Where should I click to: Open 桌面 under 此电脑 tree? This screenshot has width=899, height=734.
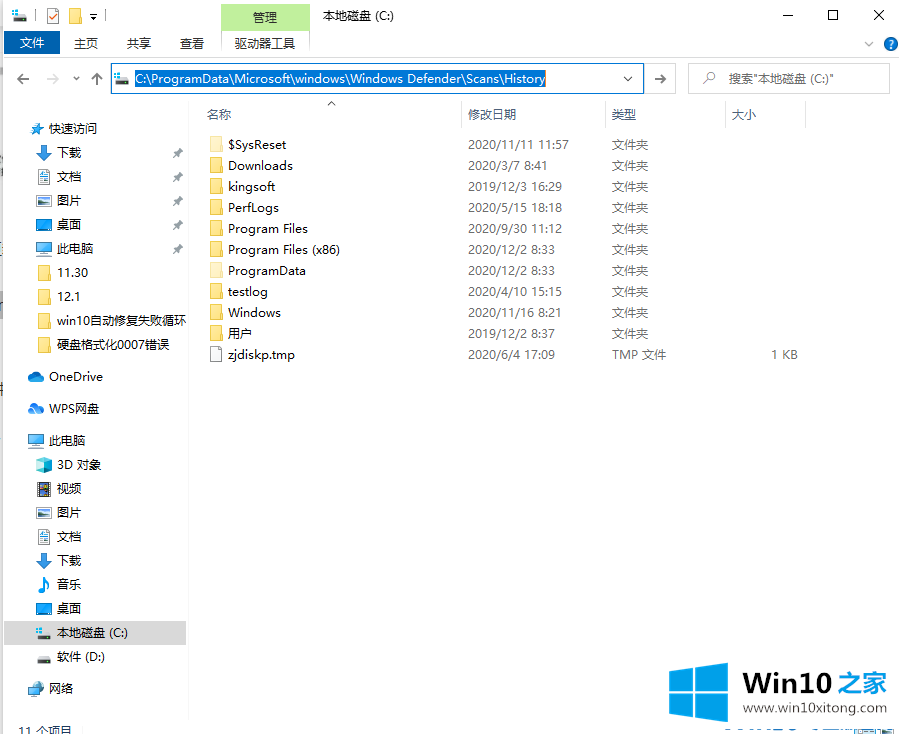(69, 608)
